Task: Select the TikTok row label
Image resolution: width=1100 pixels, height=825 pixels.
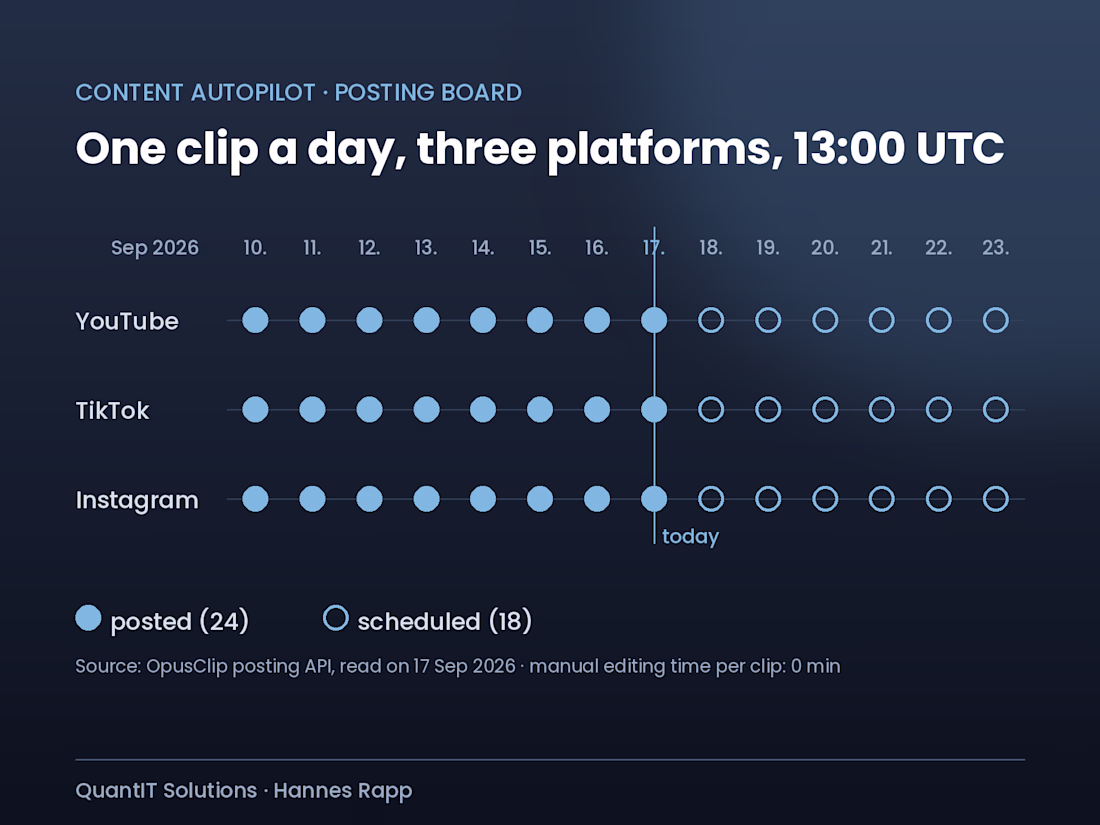Action: pos(112,410)
